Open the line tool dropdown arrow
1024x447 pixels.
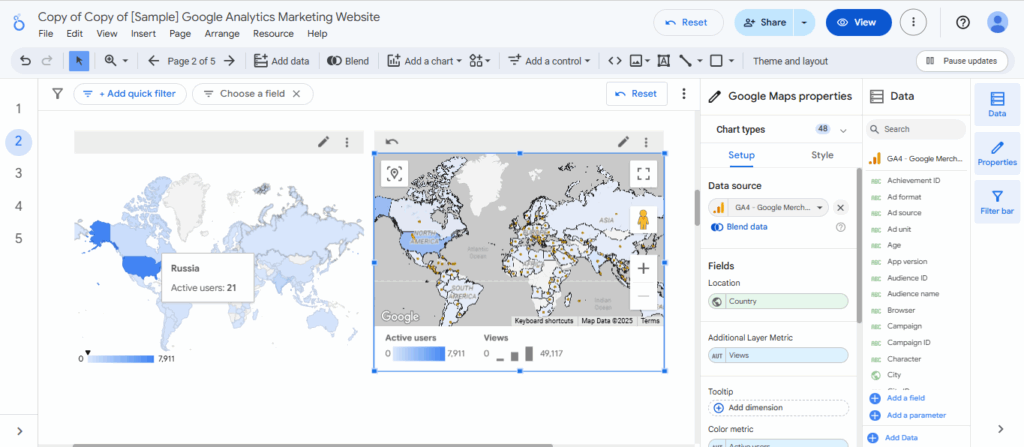coord(699,61)
